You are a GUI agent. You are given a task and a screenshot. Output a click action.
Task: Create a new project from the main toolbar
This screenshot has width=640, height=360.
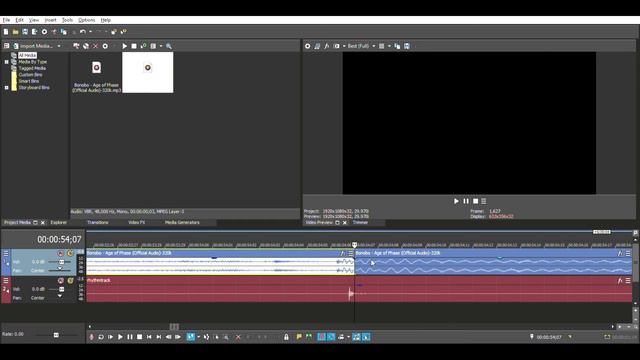(x=6, y=32)
